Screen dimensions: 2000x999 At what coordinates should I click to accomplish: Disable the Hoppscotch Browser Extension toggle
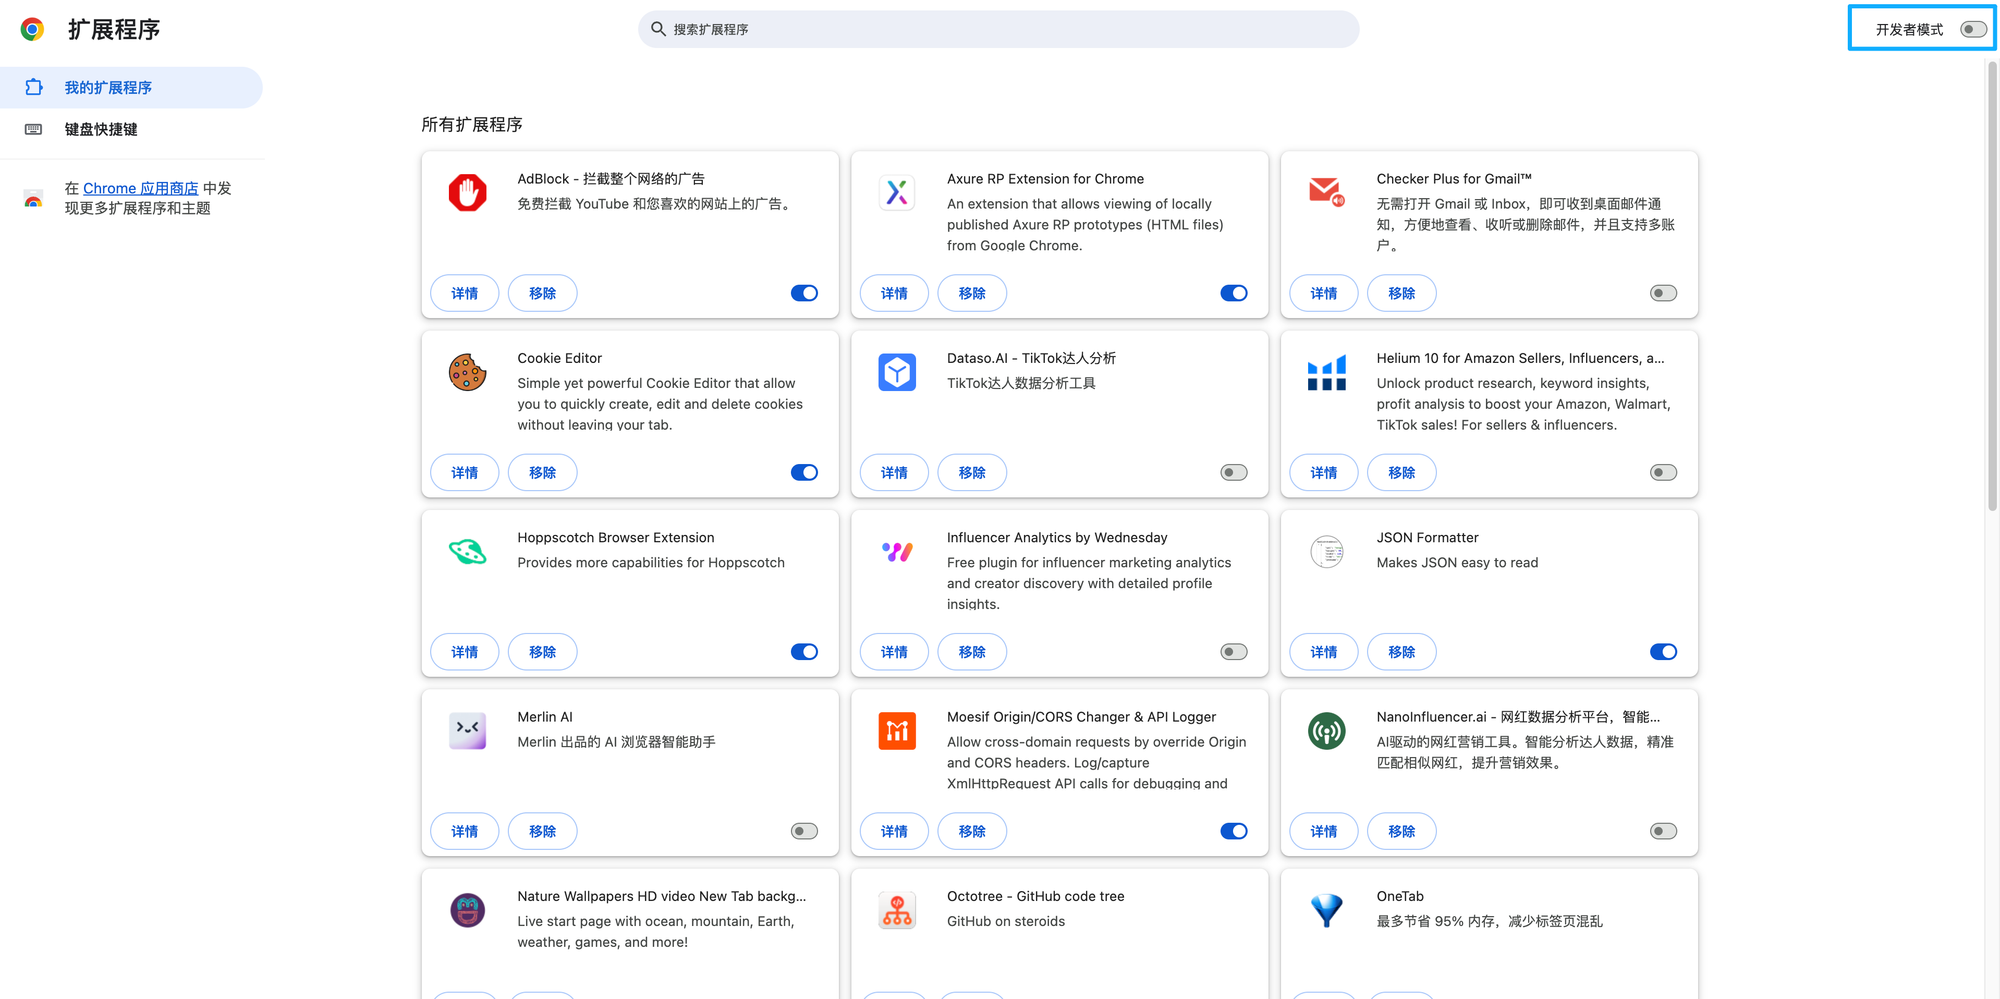point(804,652)
